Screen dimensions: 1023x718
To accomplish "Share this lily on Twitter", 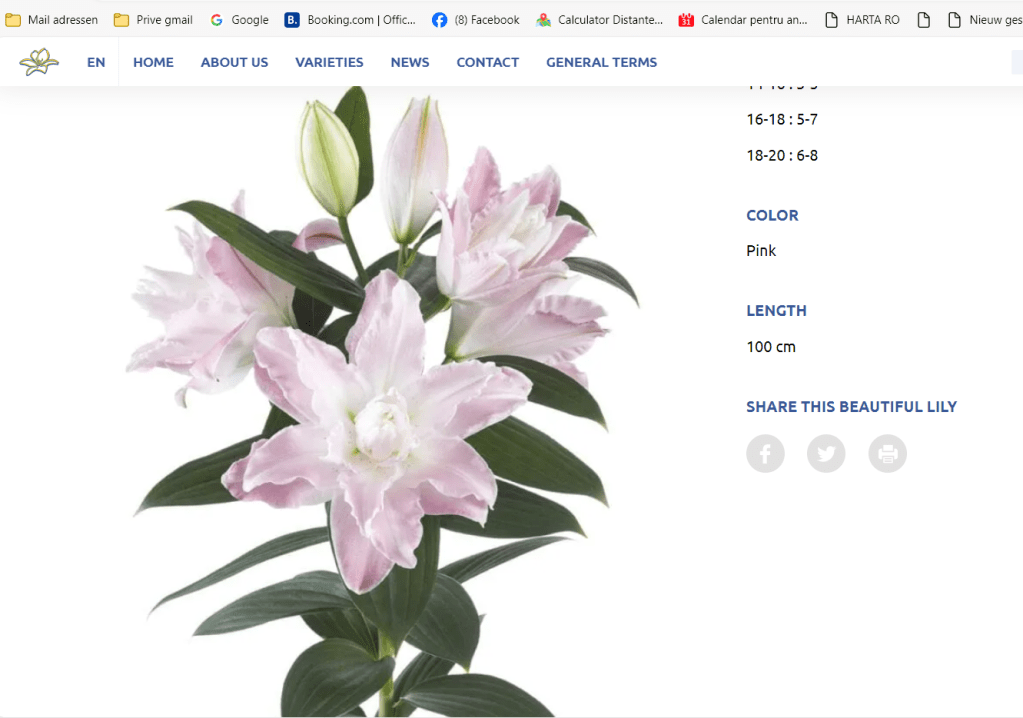I will pos(826,454).
